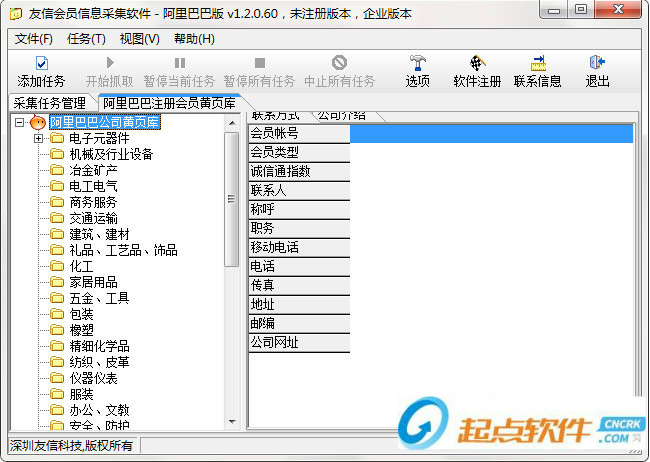Close the application window
This screenshot has width=650, height=462.
click(x=618, y=10)
